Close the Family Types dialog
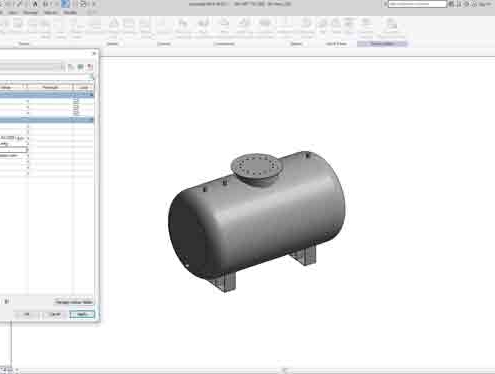Image resolution: width=495 pixels, height=374 pixels. (94, 53)
